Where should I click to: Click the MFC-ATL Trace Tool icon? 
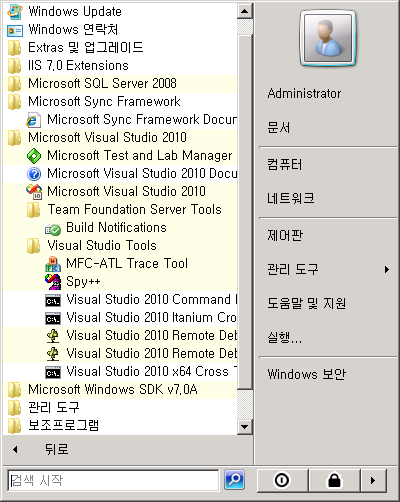coord(53,264)
